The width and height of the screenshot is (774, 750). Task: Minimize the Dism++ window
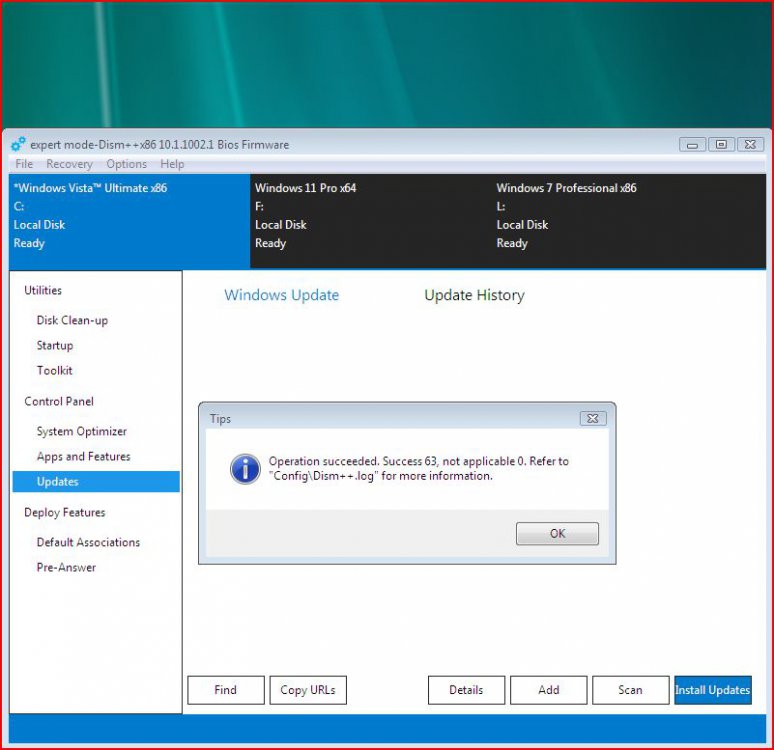pyautogui.click(x=692, y=145)
